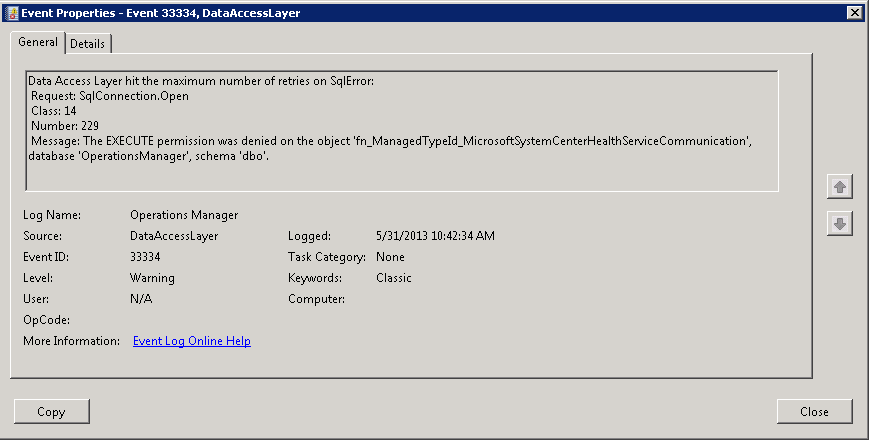Click the Event Properties title bar icon

pyautogui.click(x=11, y=13)
